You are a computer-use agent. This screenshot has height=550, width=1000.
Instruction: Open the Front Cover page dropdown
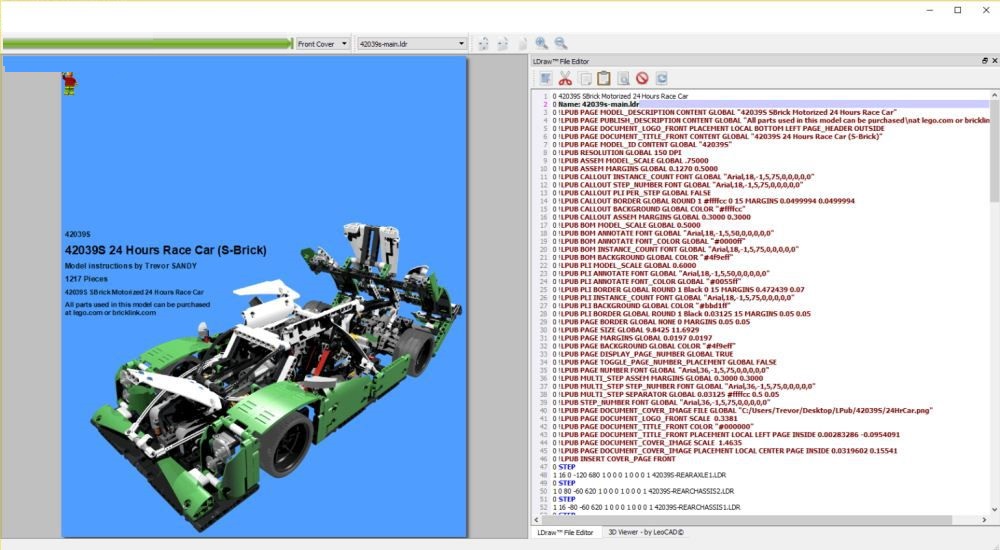(x=323, y=44)
